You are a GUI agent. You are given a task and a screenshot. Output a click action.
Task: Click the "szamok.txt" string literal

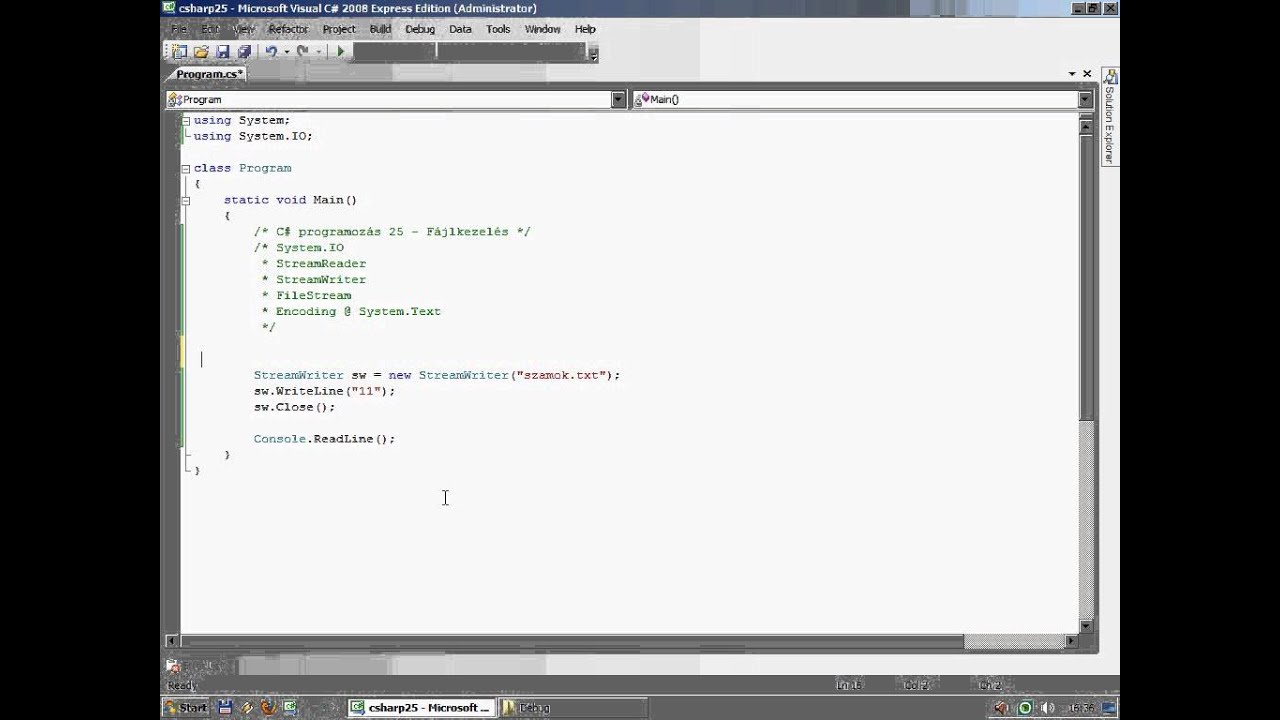pyautogui.click(x=561, y=375)
